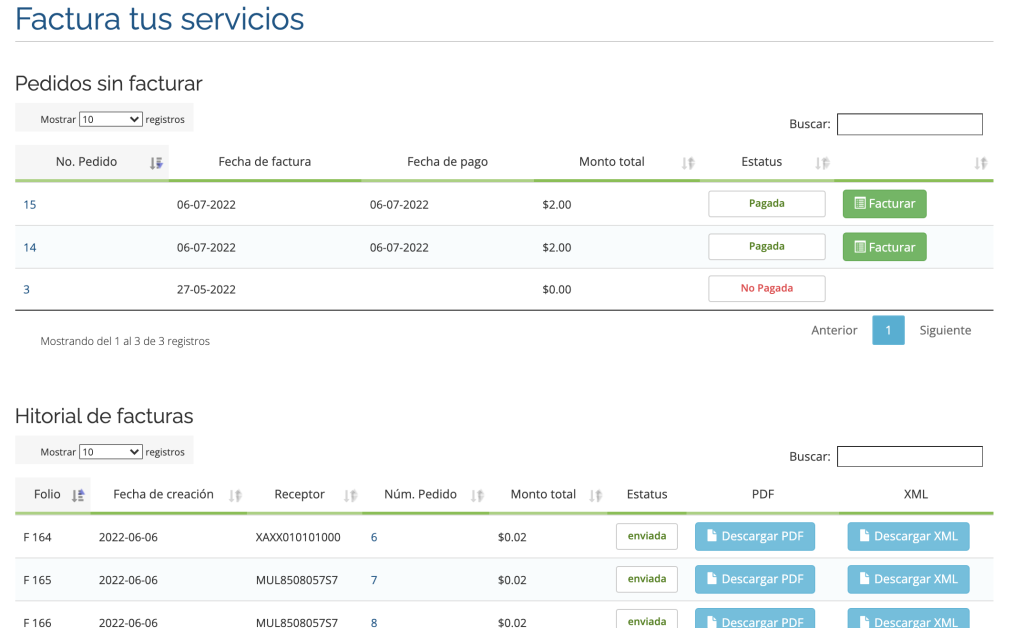Invoice order 14 with its Facturar button
The height and width of the screenshot is (628, 1024).
pyautogui.click(x=884, y=247)
